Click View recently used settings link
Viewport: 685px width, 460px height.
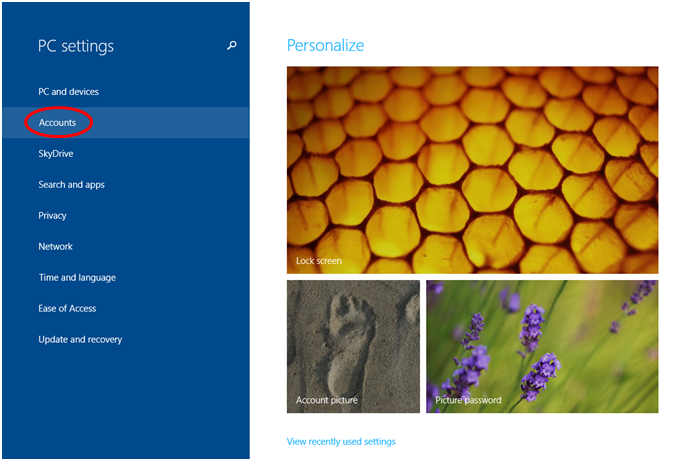(341, 442)
